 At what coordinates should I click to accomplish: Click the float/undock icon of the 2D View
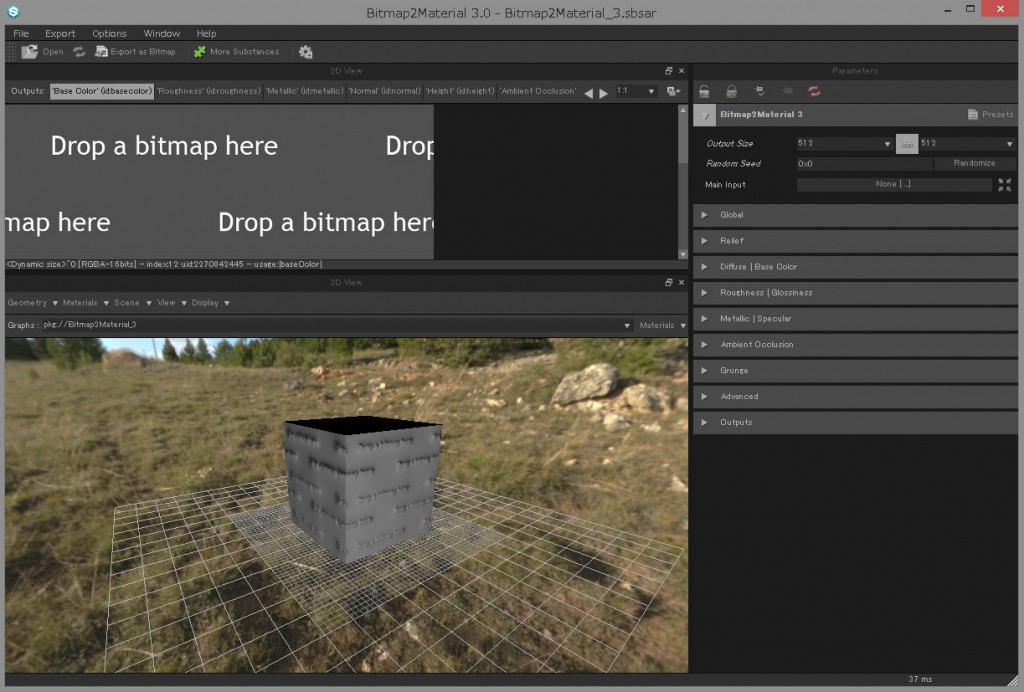pyautogui.click(x=670, y=70)
